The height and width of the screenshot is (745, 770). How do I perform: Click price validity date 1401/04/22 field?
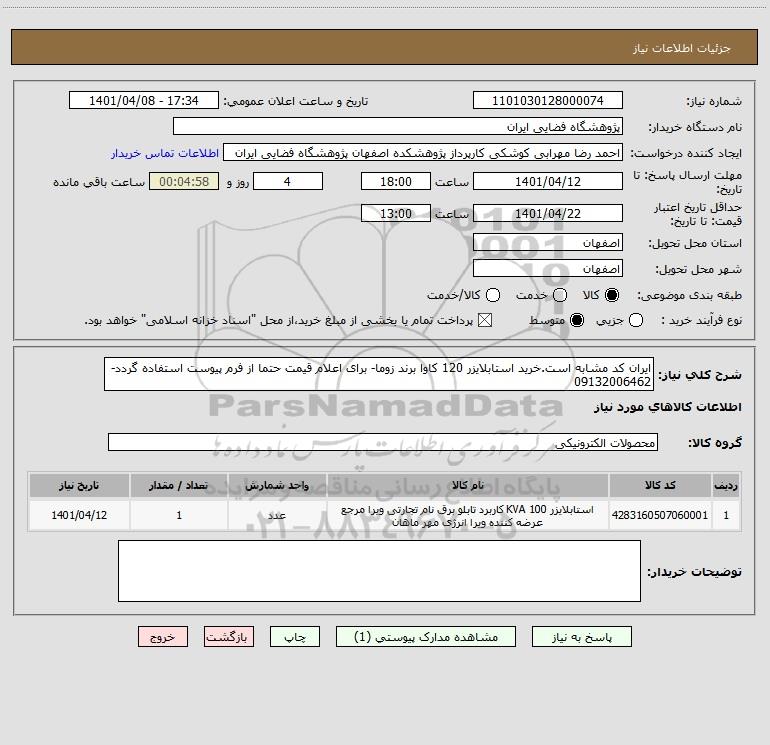(548, 214)
